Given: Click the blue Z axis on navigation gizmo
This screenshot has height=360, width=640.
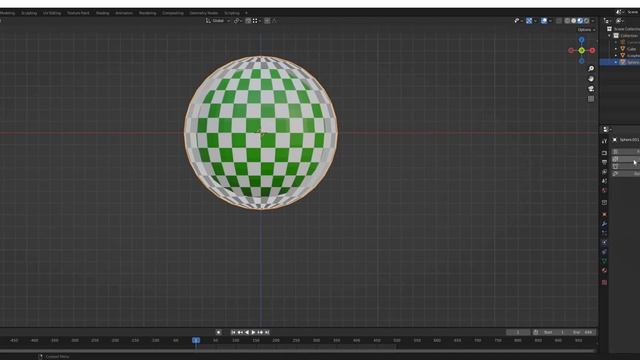Looking at the screenshot, I should pos(581,40).
